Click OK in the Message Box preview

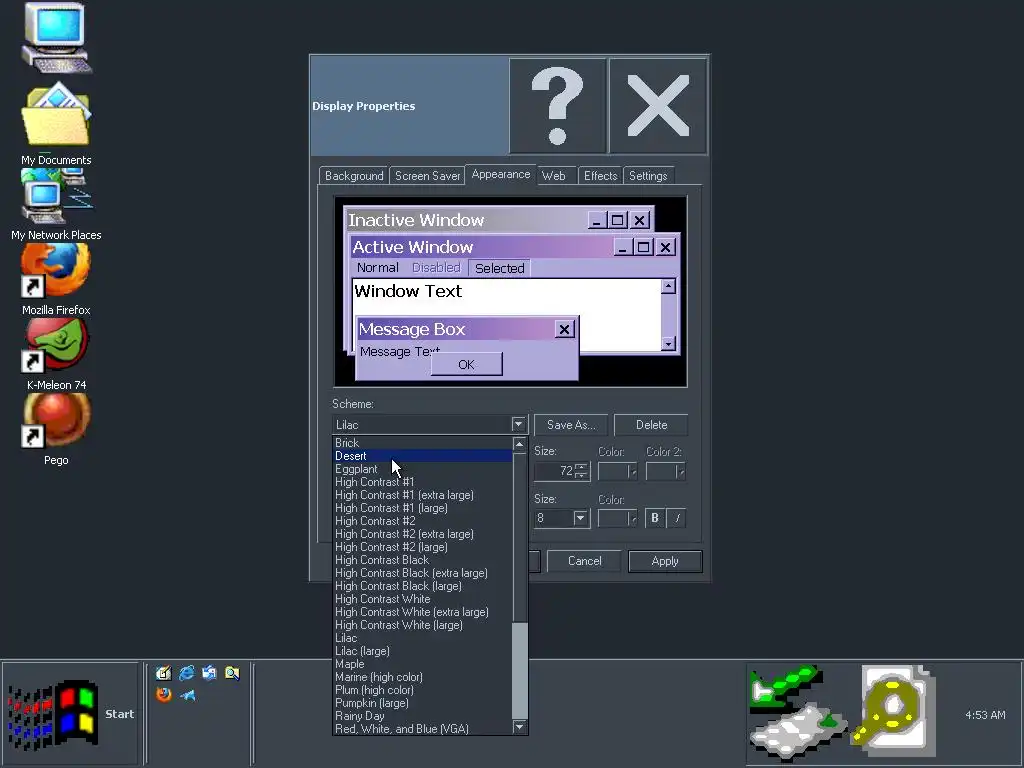(x=466, y=364)
